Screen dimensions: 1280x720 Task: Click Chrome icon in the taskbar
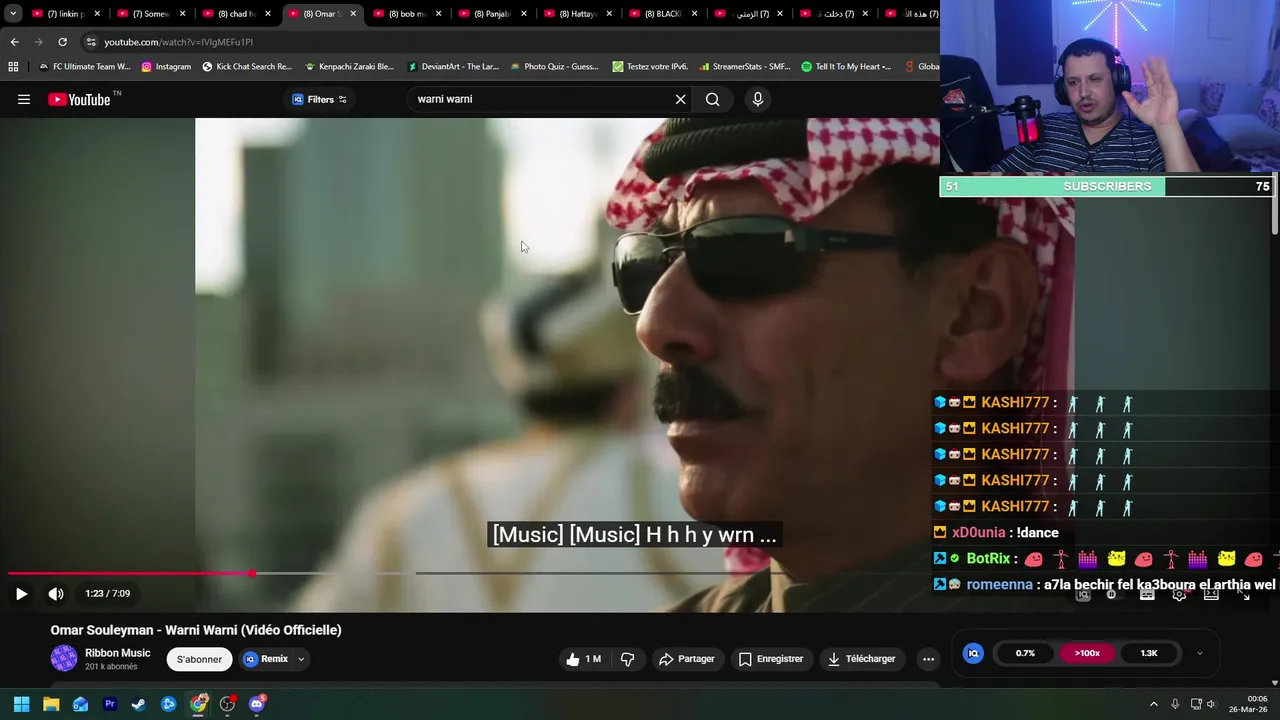(x=198, y=704)
